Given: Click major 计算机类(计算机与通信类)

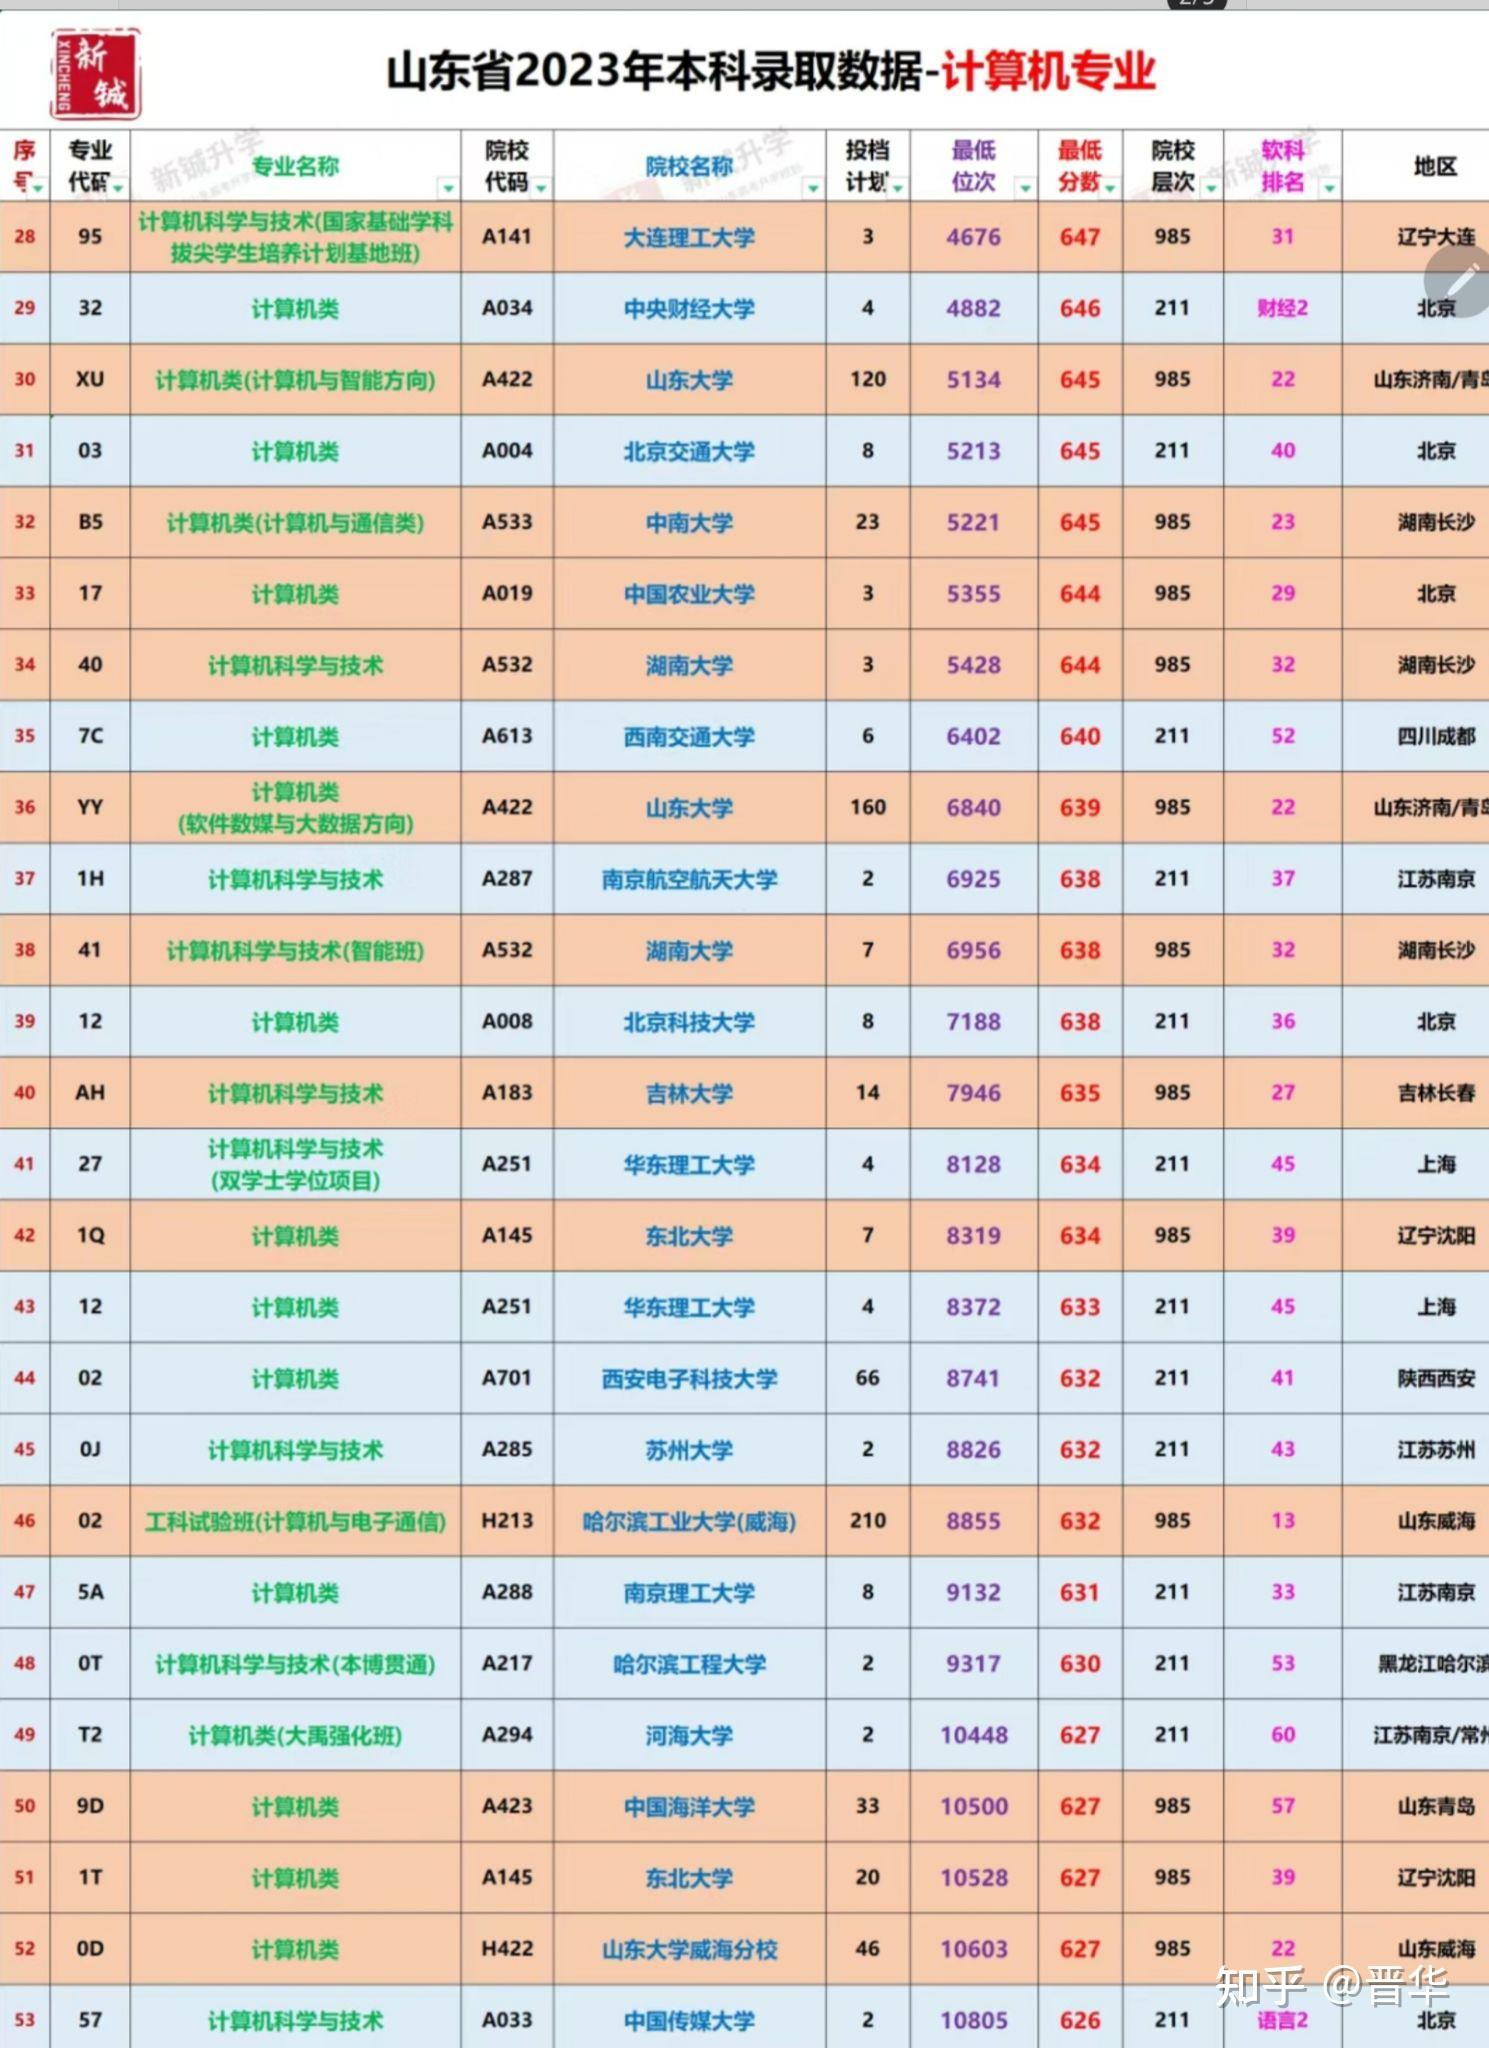Looking at the screenshot, I should 295,523.
